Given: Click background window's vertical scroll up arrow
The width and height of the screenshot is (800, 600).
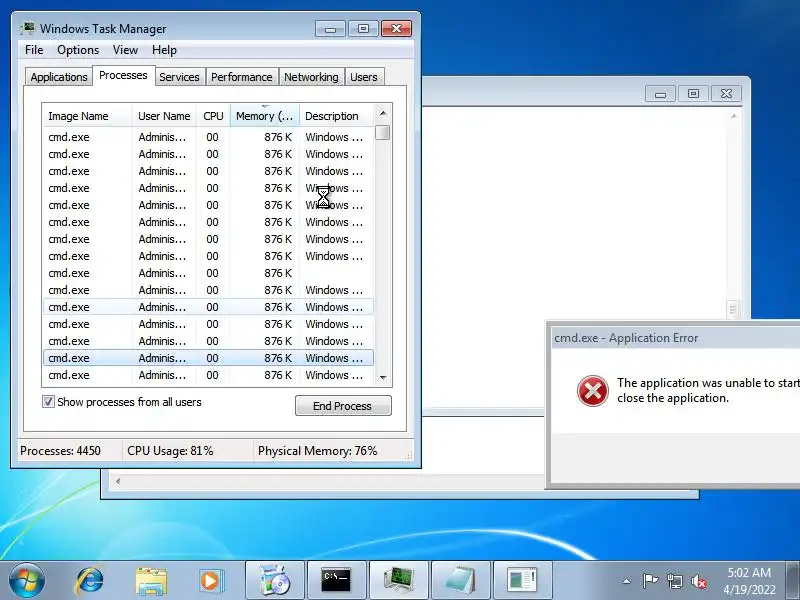Looking at the screenshot, I should pos(734,116).
